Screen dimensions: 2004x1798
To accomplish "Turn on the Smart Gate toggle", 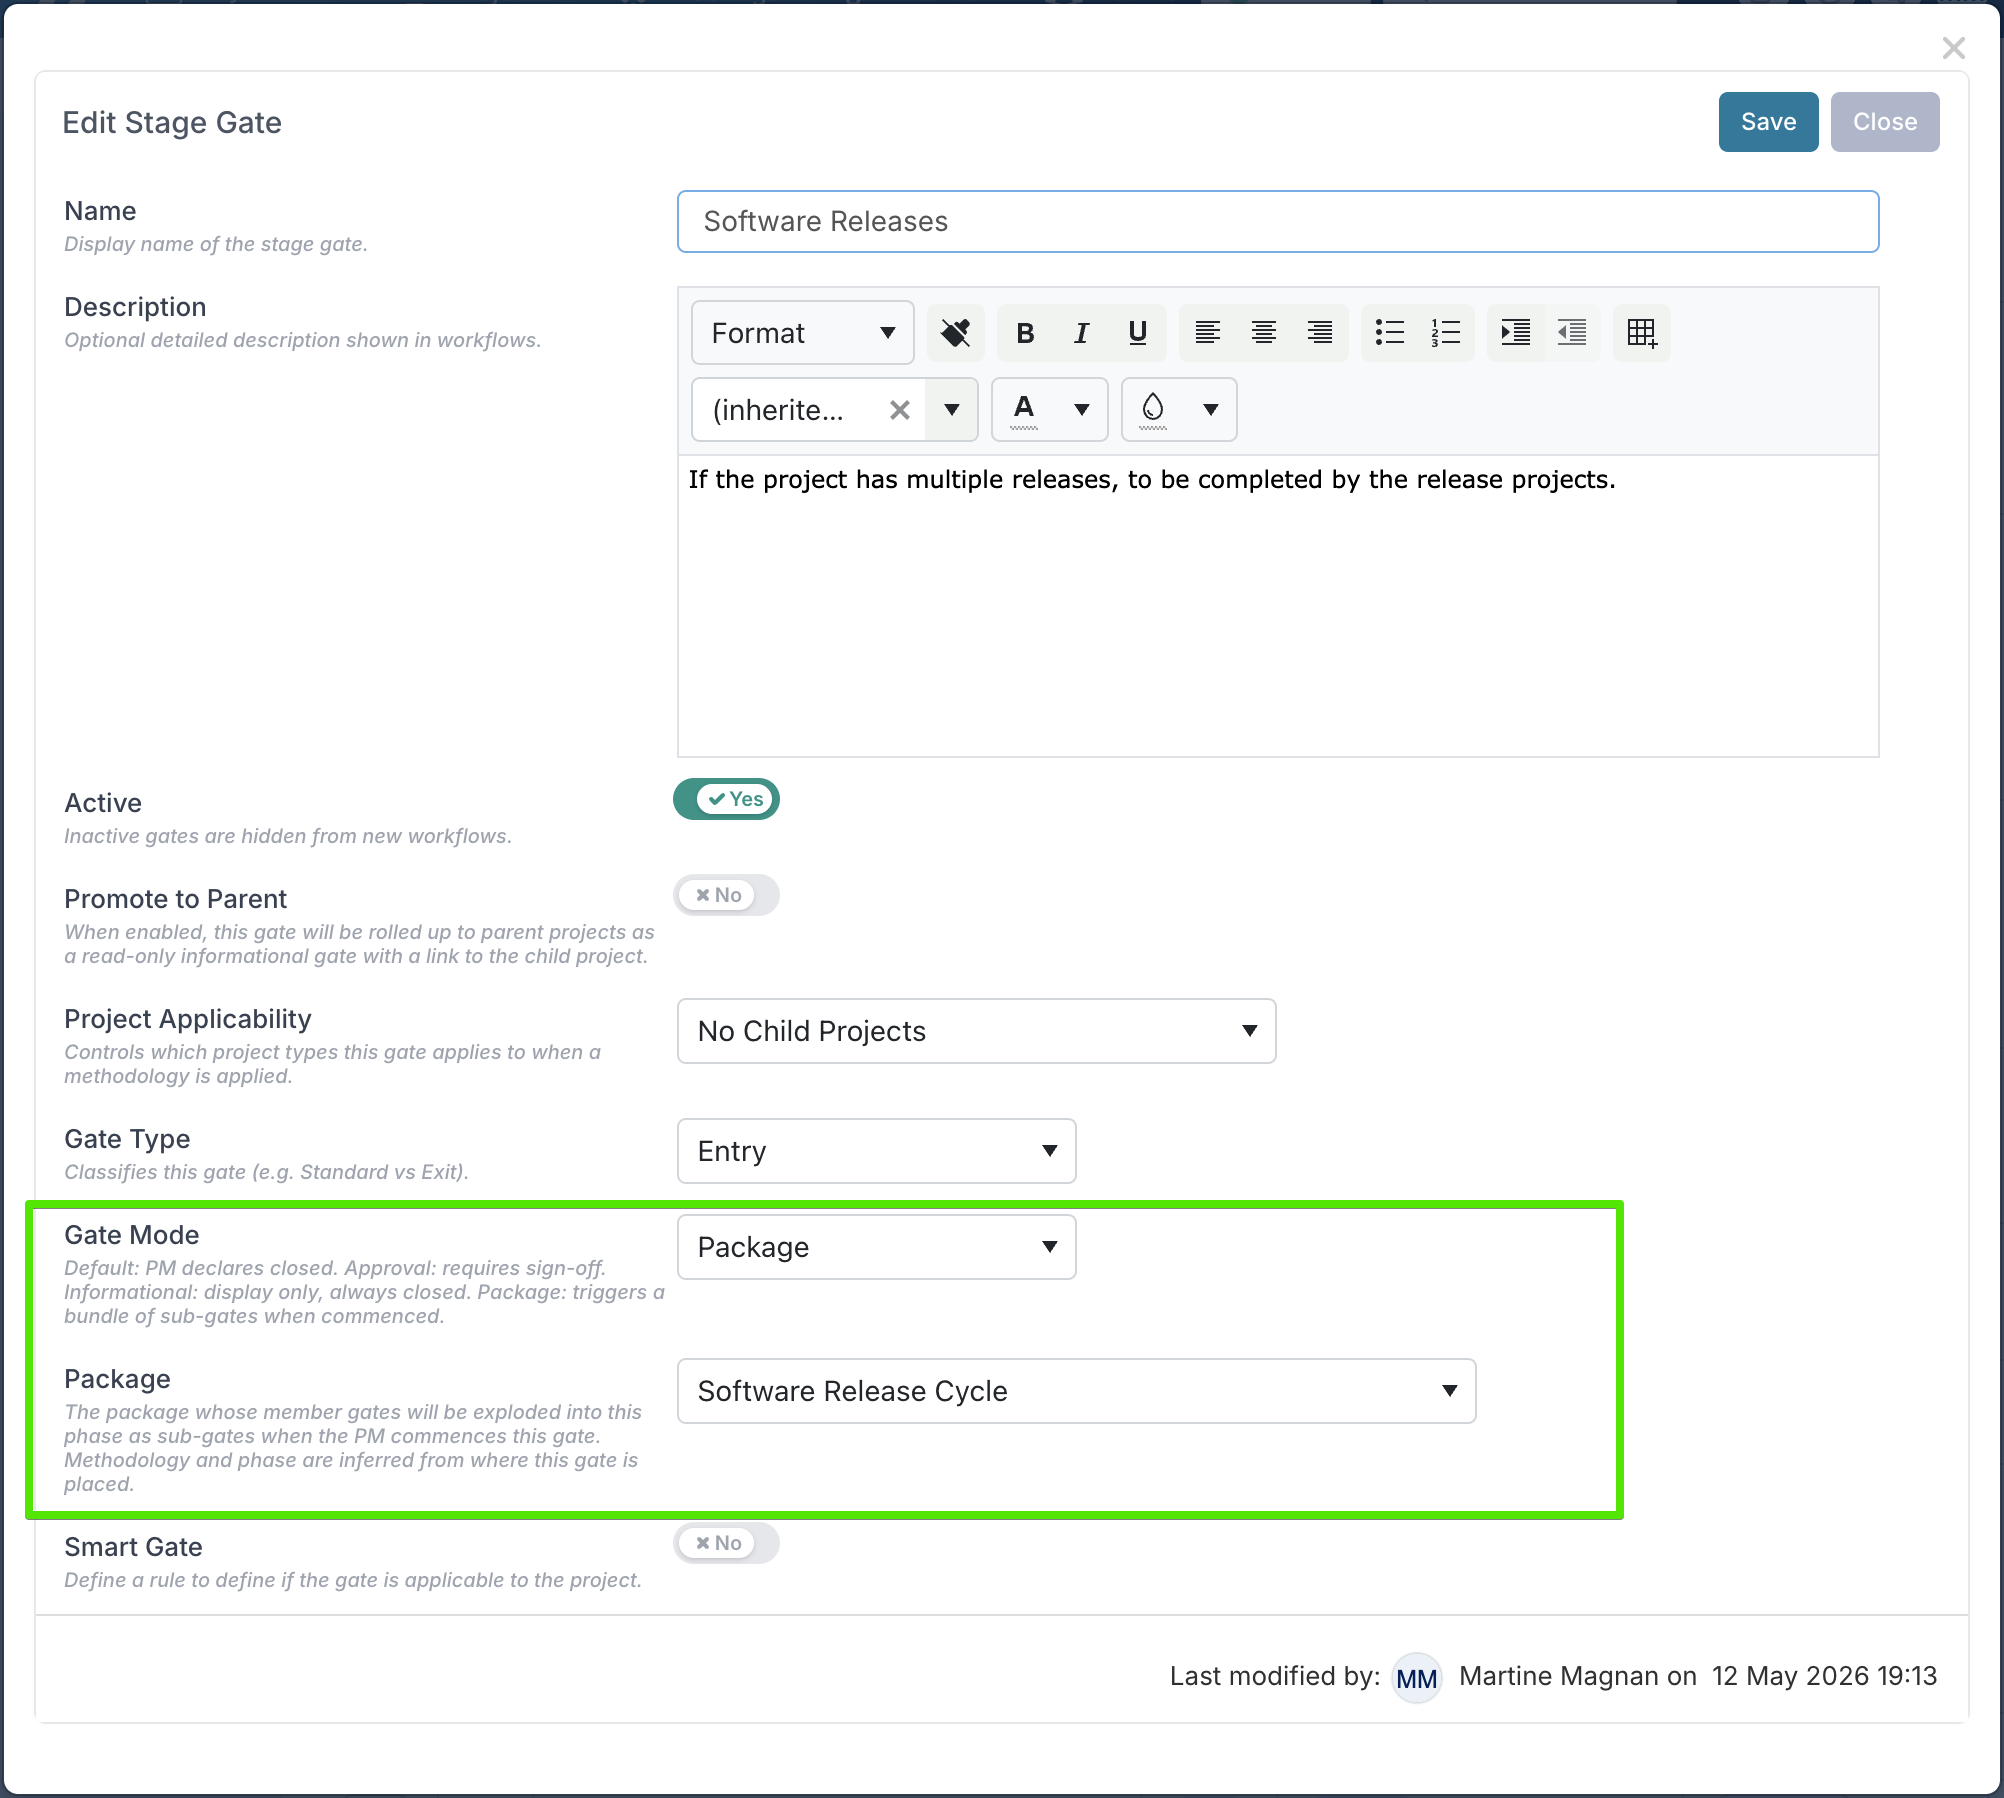I will [x=727, y=1543].
